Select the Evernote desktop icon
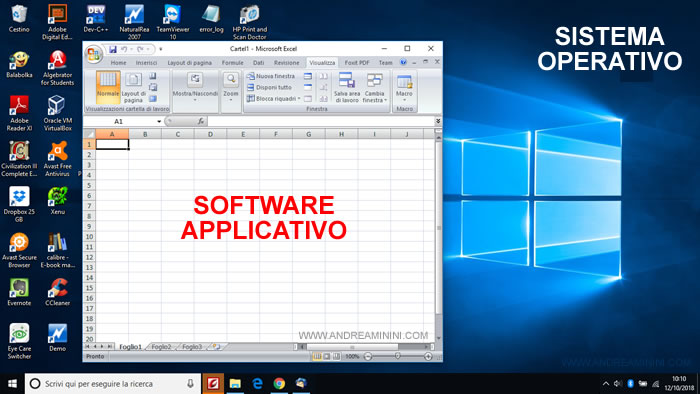Image resolution: width=700 pixels, height=394 pixels. point(19,292)
